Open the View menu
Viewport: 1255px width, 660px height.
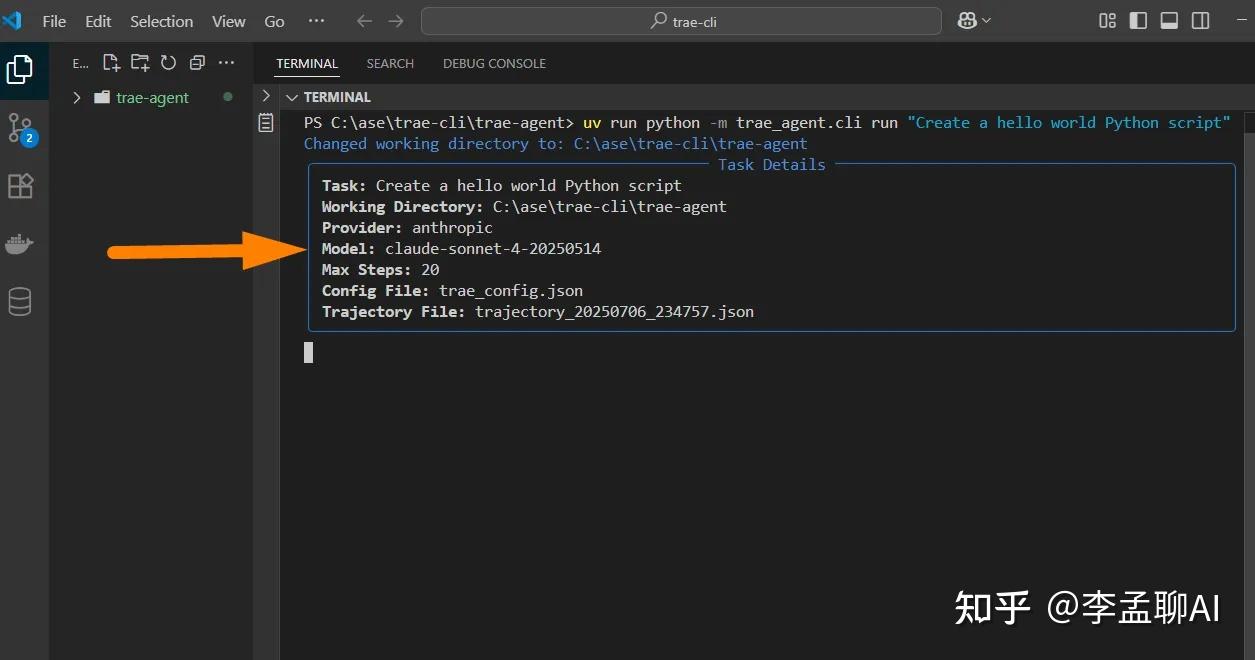pos(228,21)
